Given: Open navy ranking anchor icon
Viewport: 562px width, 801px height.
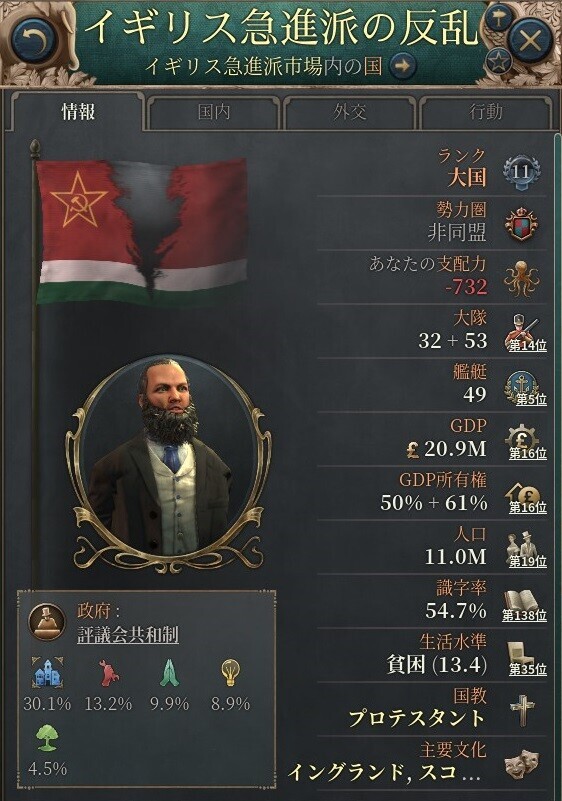Looking at the screenshot, I should click(x=525, y=388).
